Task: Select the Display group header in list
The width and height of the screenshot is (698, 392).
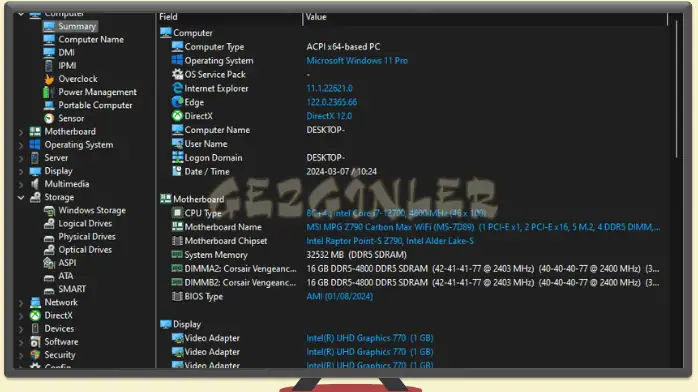Action: (x=181, y=324)
